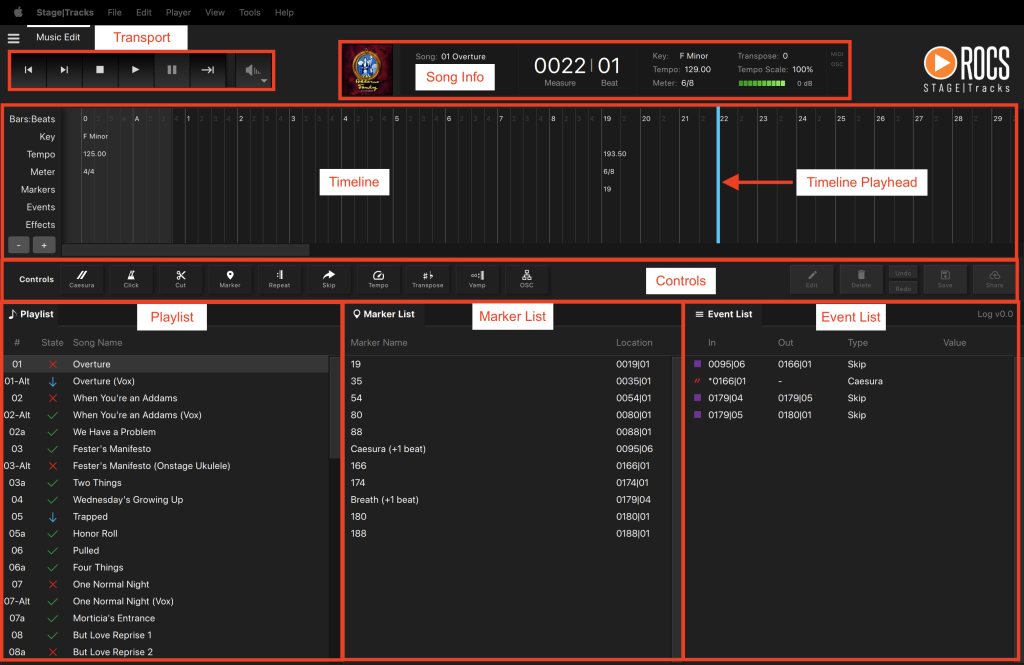
Task: Select marker Caesura (+1 beat) in the Marker List
Action: coord(388,449)
